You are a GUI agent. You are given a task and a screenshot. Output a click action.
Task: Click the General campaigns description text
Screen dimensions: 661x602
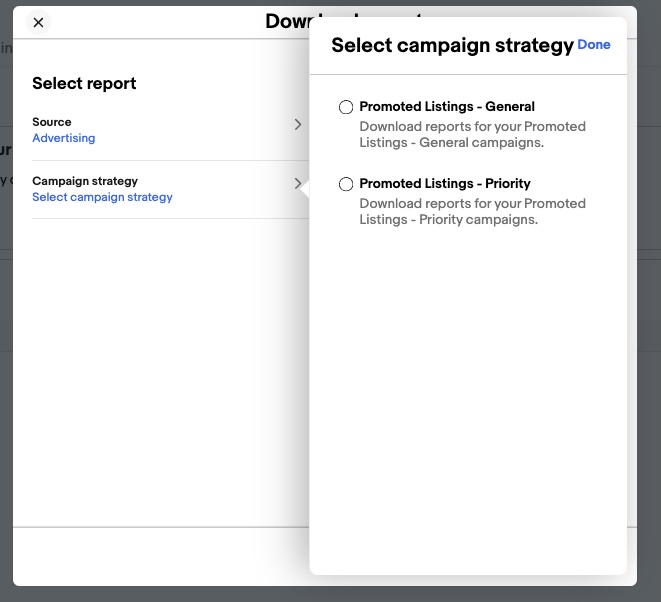tap(472, 134)
